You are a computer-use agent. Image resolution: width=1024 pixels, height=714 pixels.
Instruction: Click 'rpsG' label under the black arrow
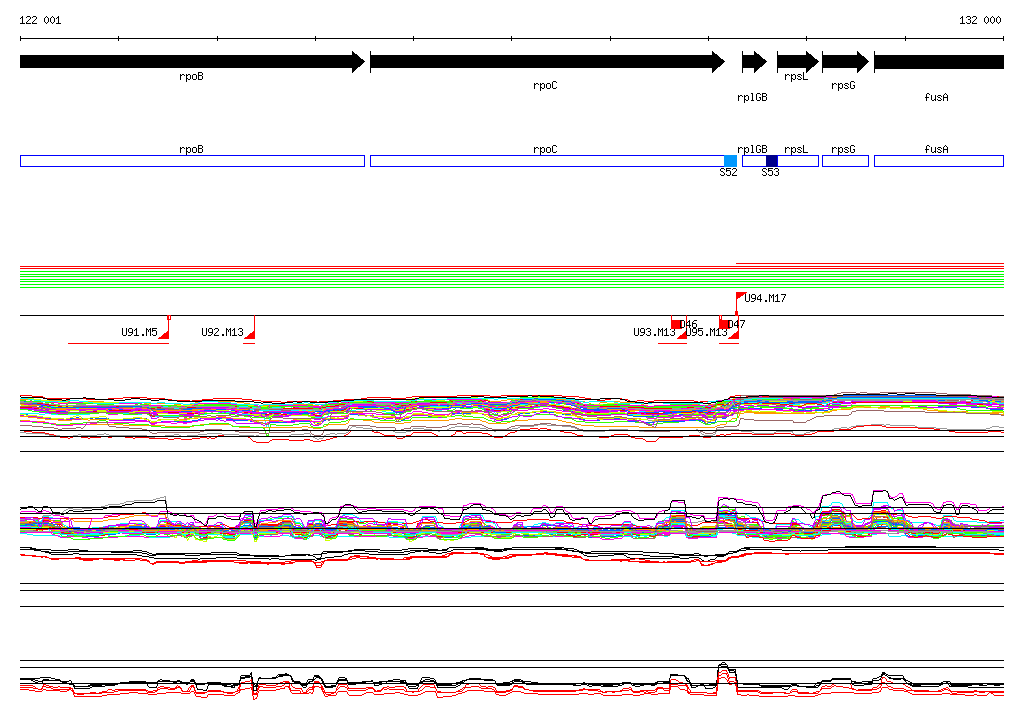[843, 86]
